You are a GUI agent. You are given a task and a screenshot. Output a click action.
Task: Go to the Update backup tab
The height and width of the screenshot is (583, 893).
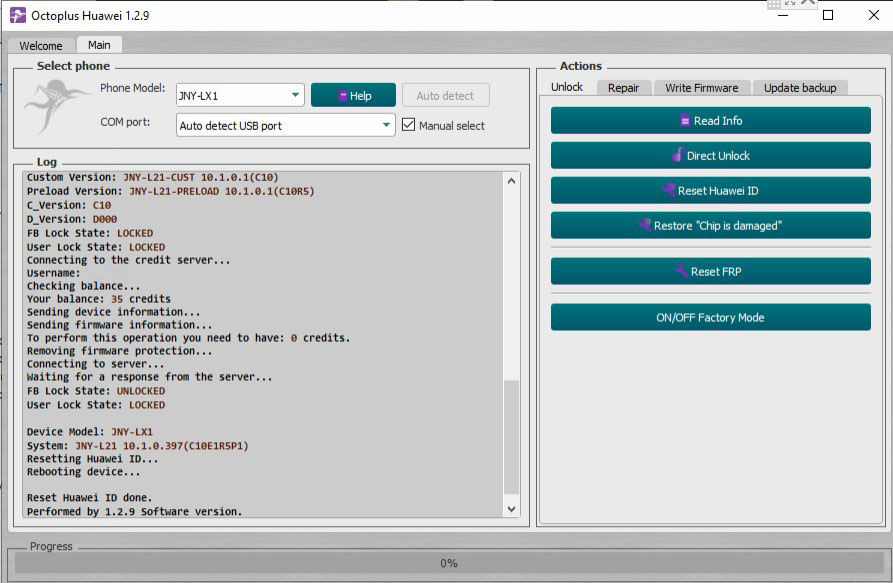(800, 88)
